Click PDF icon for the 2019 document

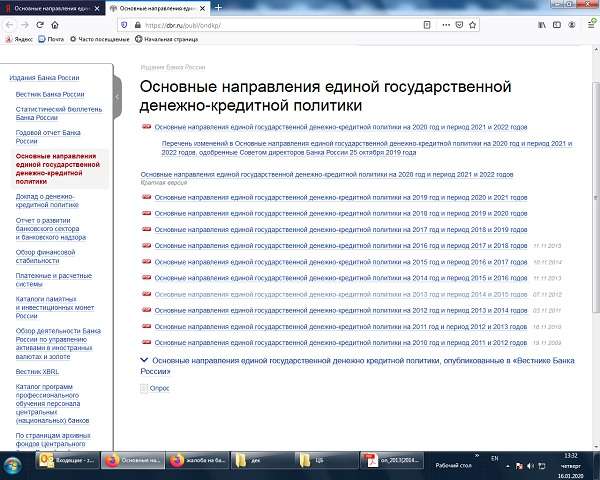(147, 197)
